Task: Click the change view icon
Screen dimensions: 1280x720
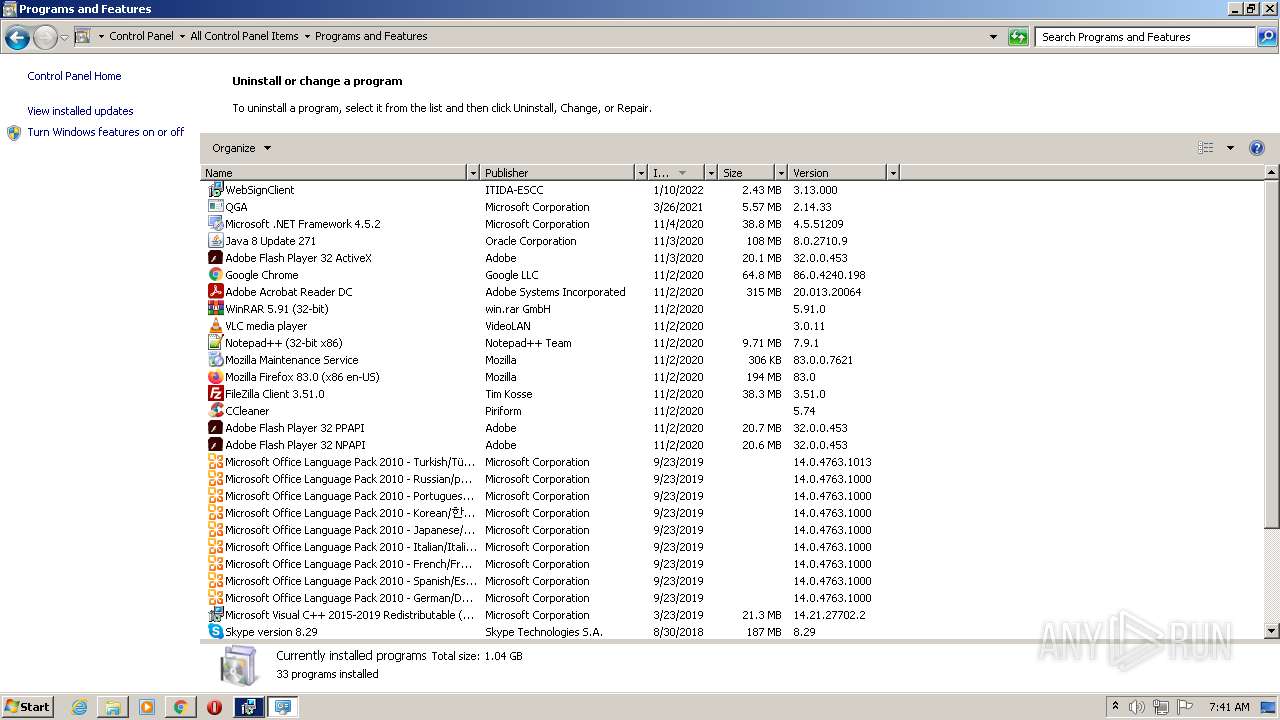Action: 1206,148
